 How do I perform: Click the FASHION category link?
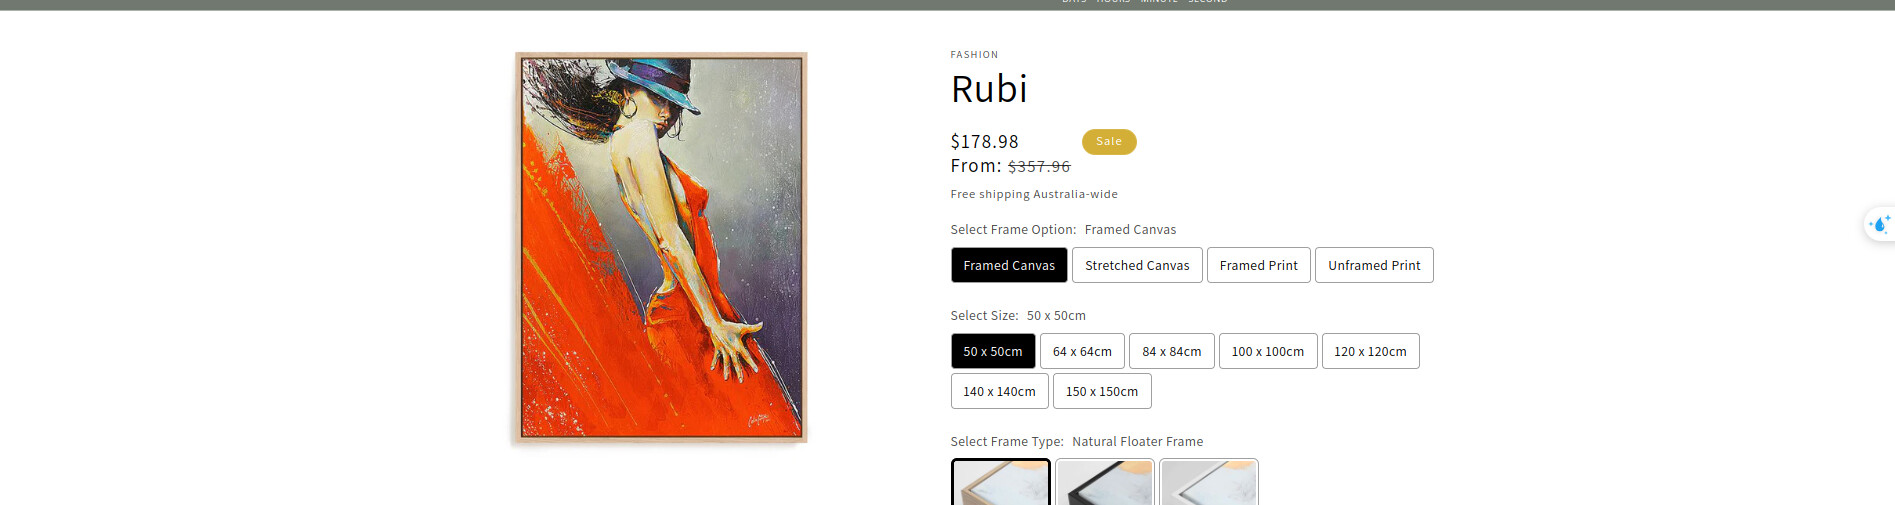coord(974,55)
